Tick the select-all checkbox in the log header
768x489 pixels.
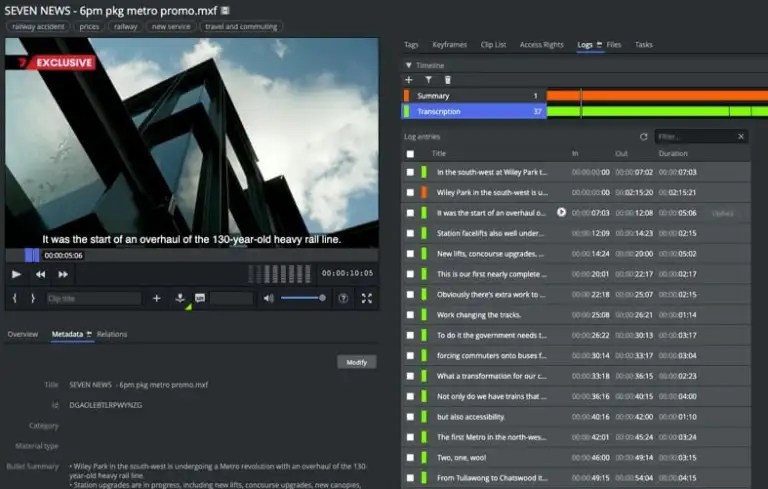click(x=410, y=154)
